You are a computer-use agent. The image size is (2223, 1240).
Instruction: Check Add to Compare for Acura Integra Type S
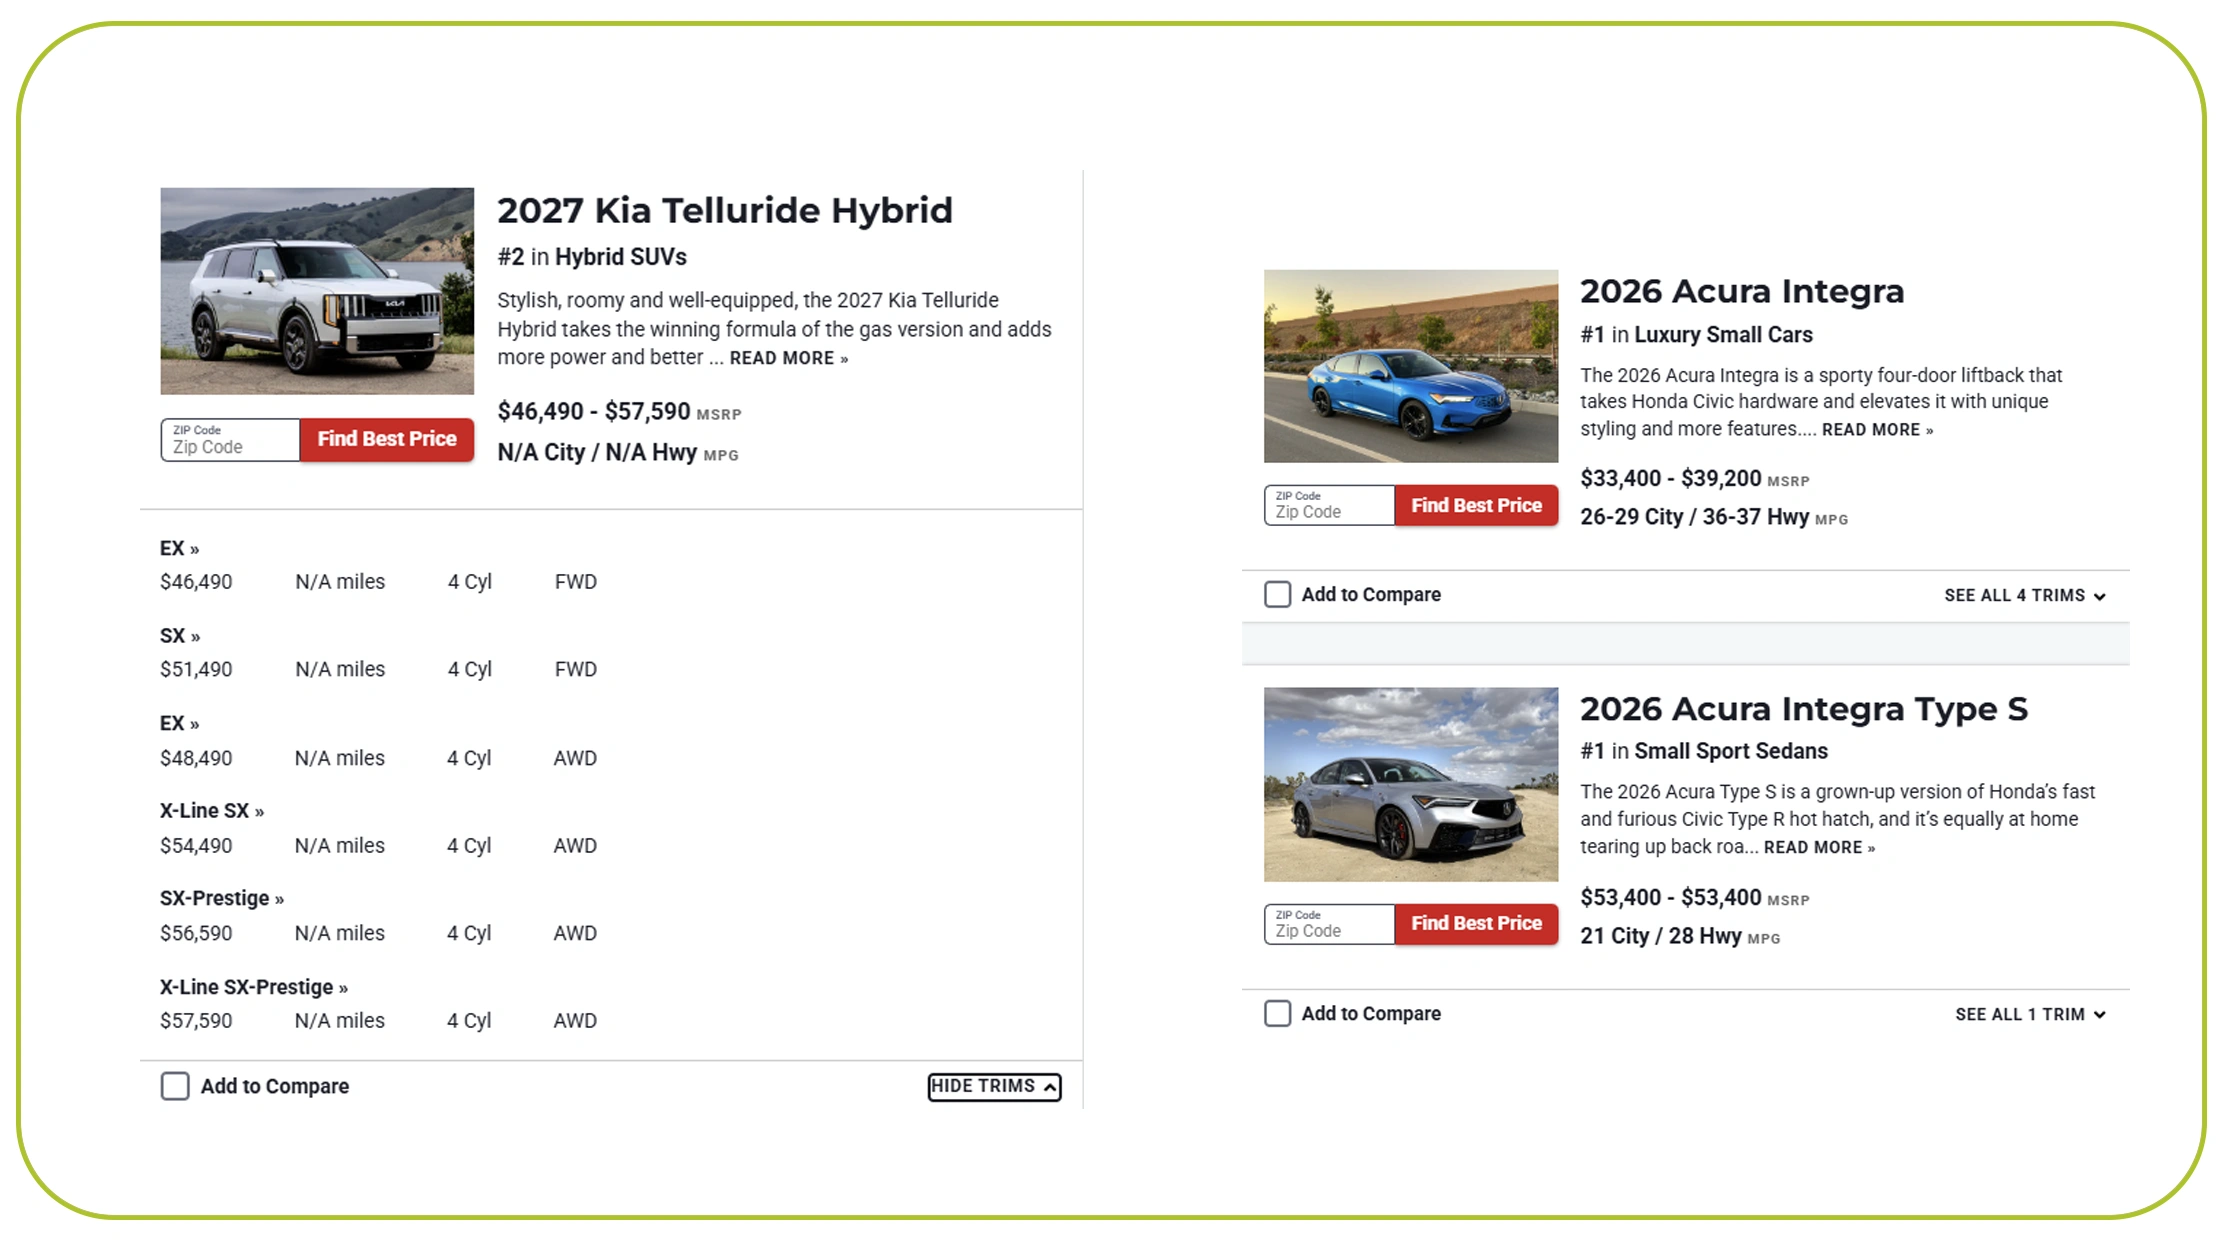pyautogui.click(x=1277, y=1013)
